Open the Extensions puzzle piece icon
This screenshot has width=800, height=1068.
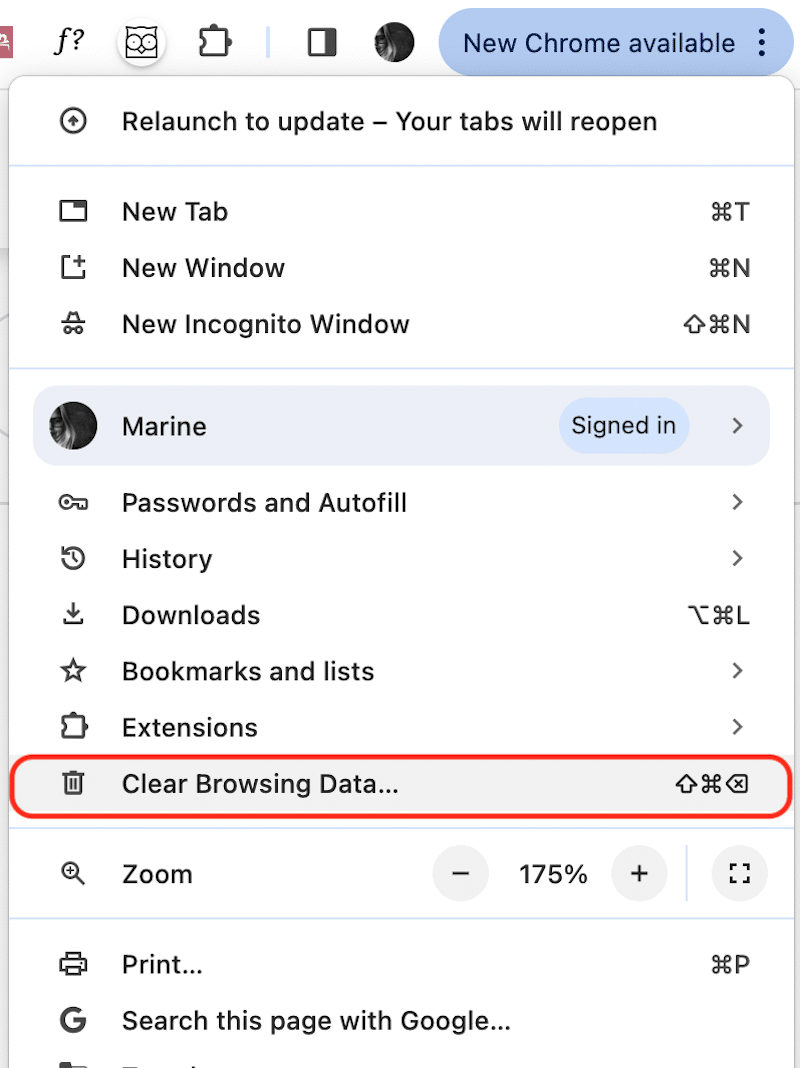pos(214,42)
